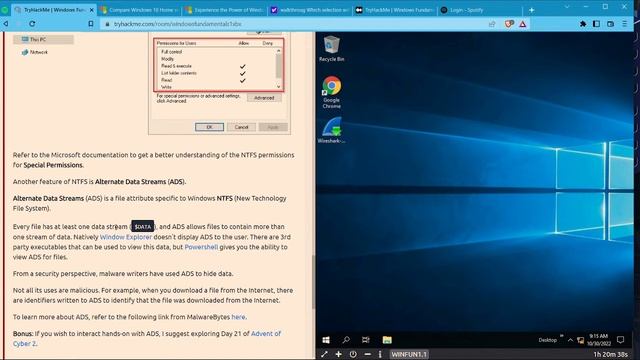The image size is (640, 360).
Task: Click the WINFUN1.1 machine name label
Action: click(409, 354)
